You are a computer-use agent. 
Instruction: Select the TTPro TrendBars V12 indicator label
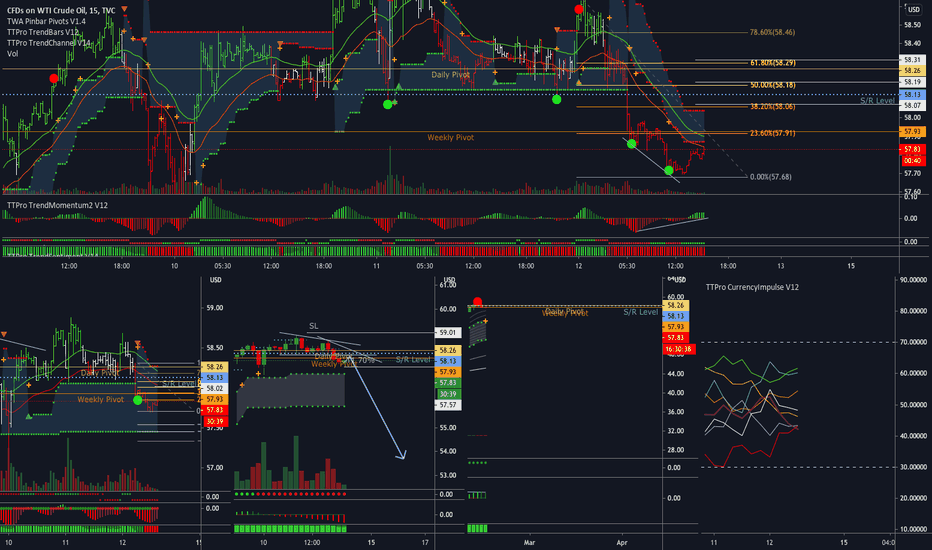[43, 32]
